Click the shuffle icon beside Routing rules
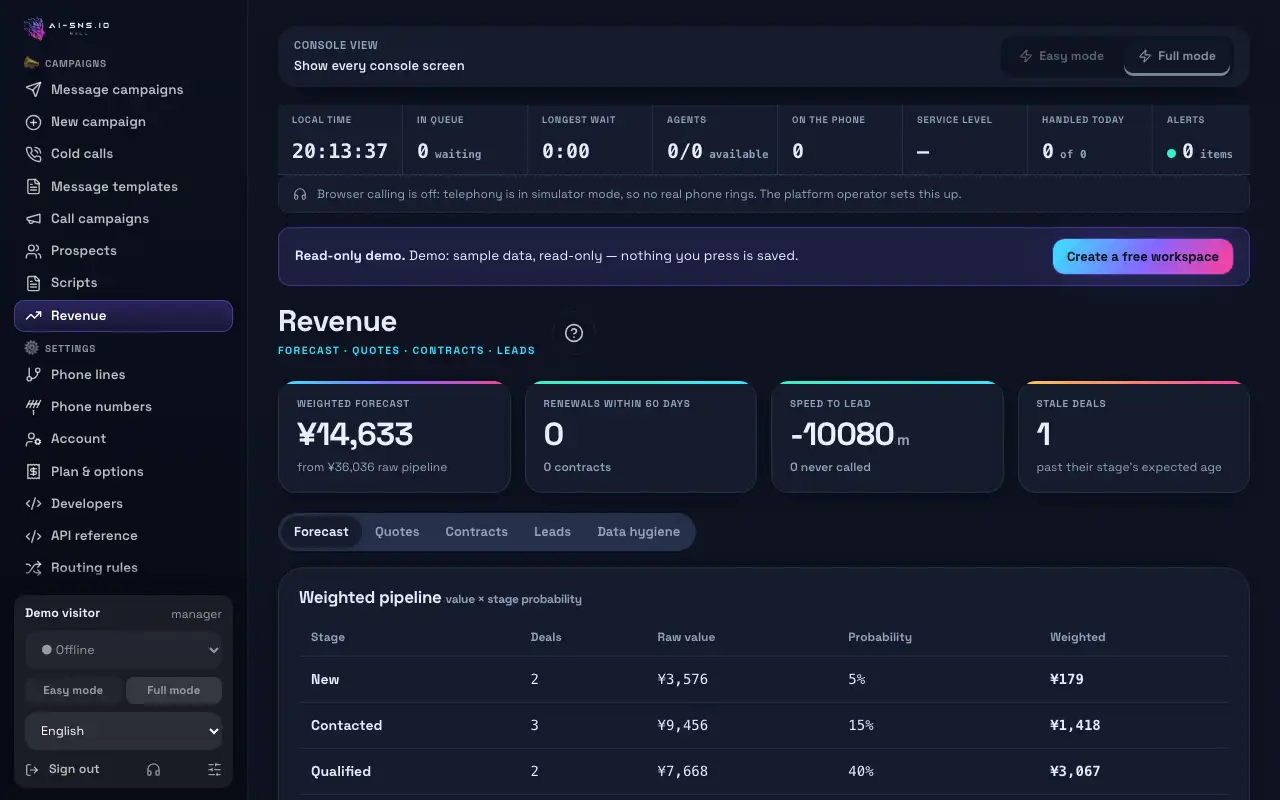Viewport: 1280px width, 800px height. tap(34, 568)
